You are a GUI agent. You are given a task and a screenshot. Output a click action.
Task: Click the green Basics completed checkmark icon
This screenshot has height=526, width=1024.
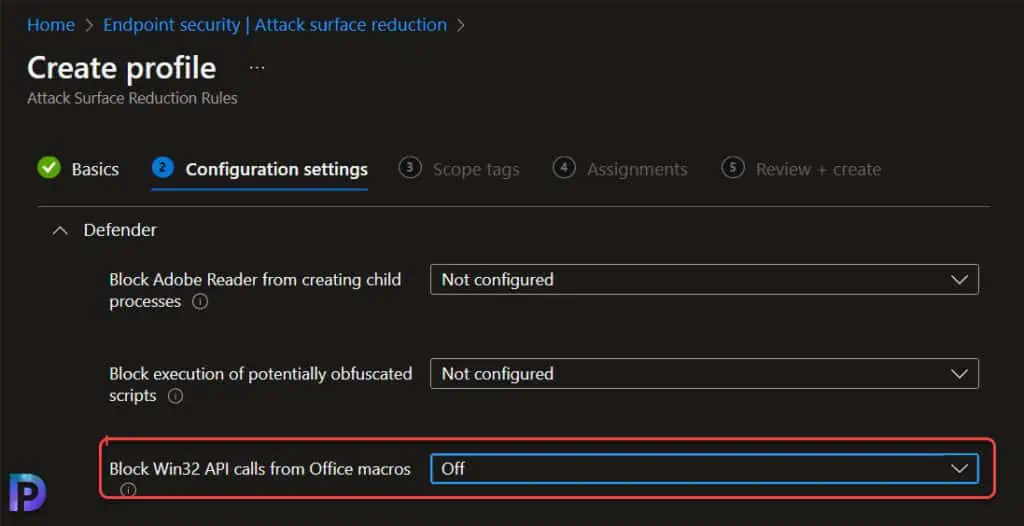point(49,168)
